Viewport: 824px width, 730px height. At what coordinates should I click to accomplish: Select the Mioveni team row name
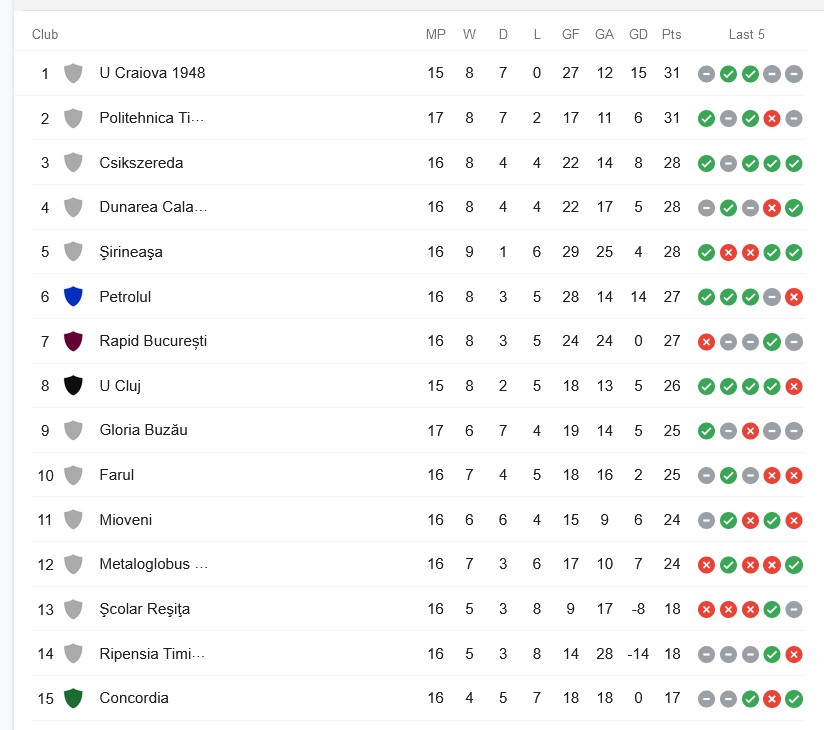pos(126,520)
